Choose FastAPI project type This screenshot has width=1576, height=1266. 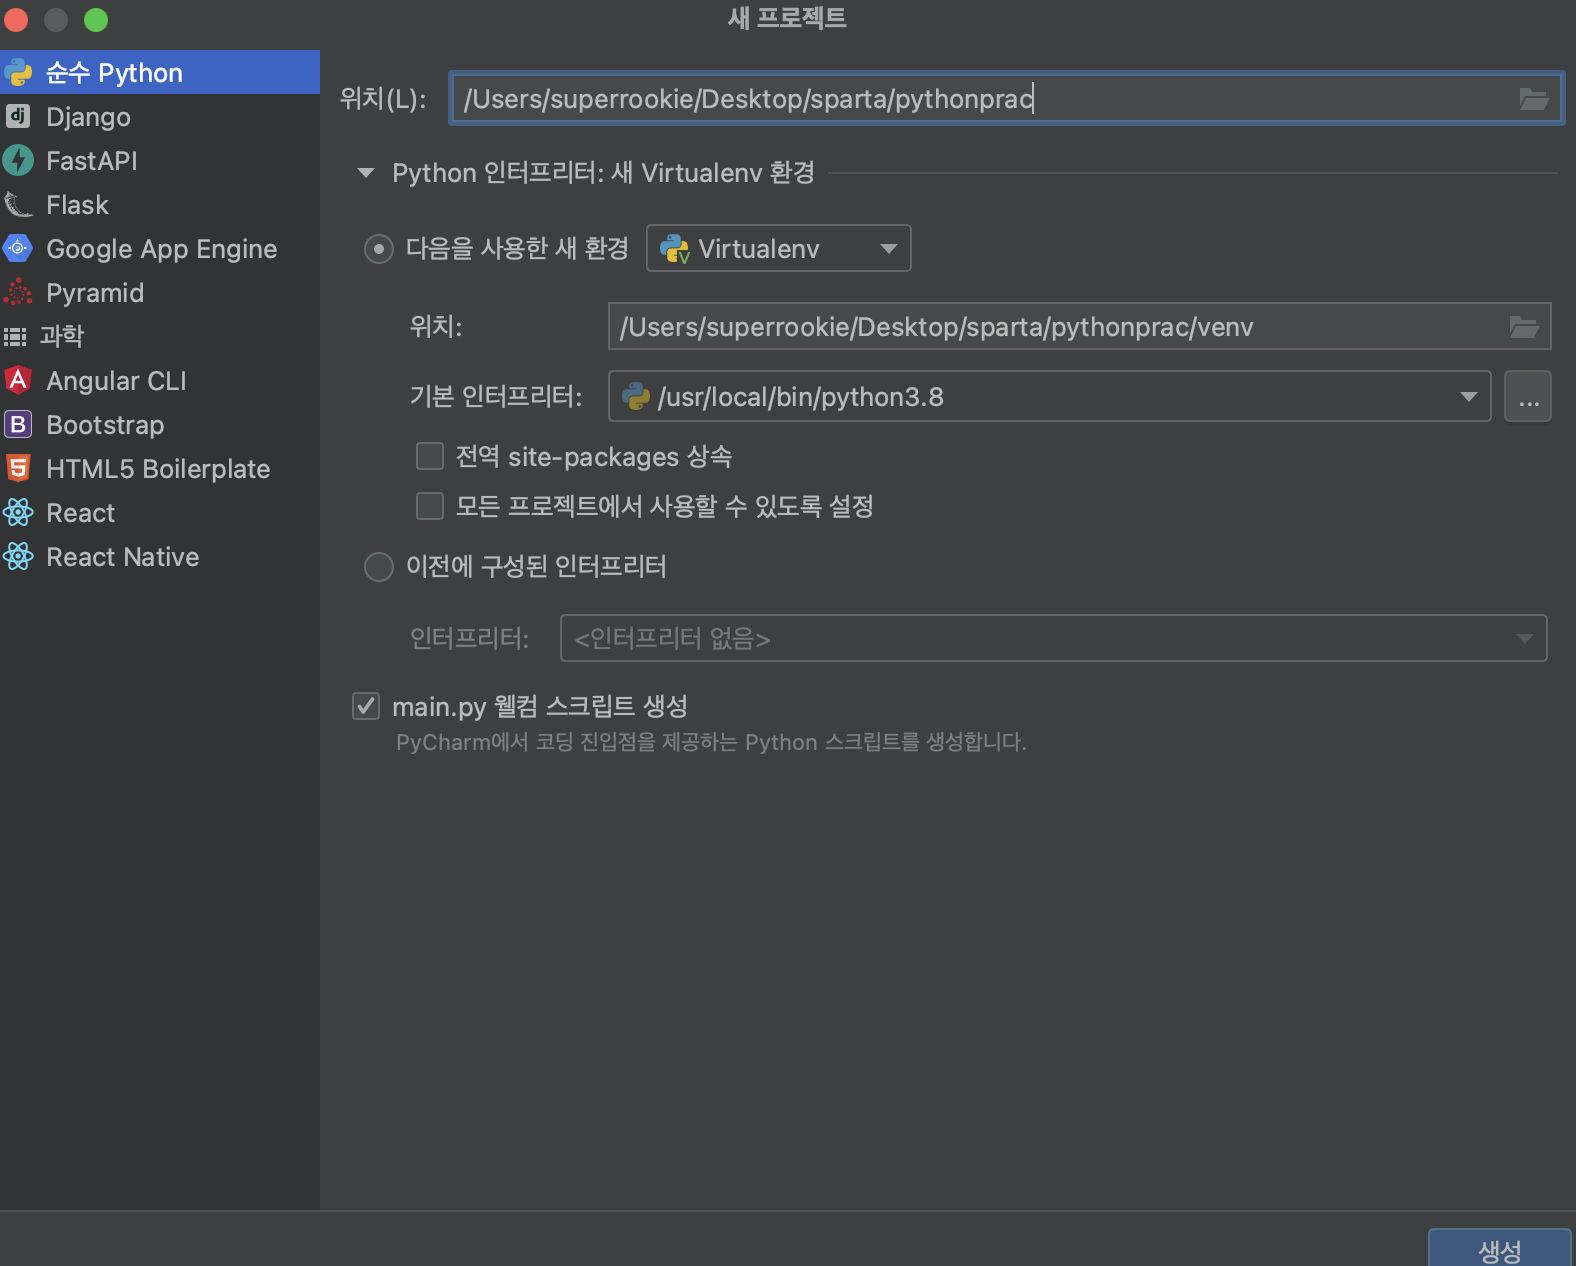pyautogui.click(x=160, y=160)
